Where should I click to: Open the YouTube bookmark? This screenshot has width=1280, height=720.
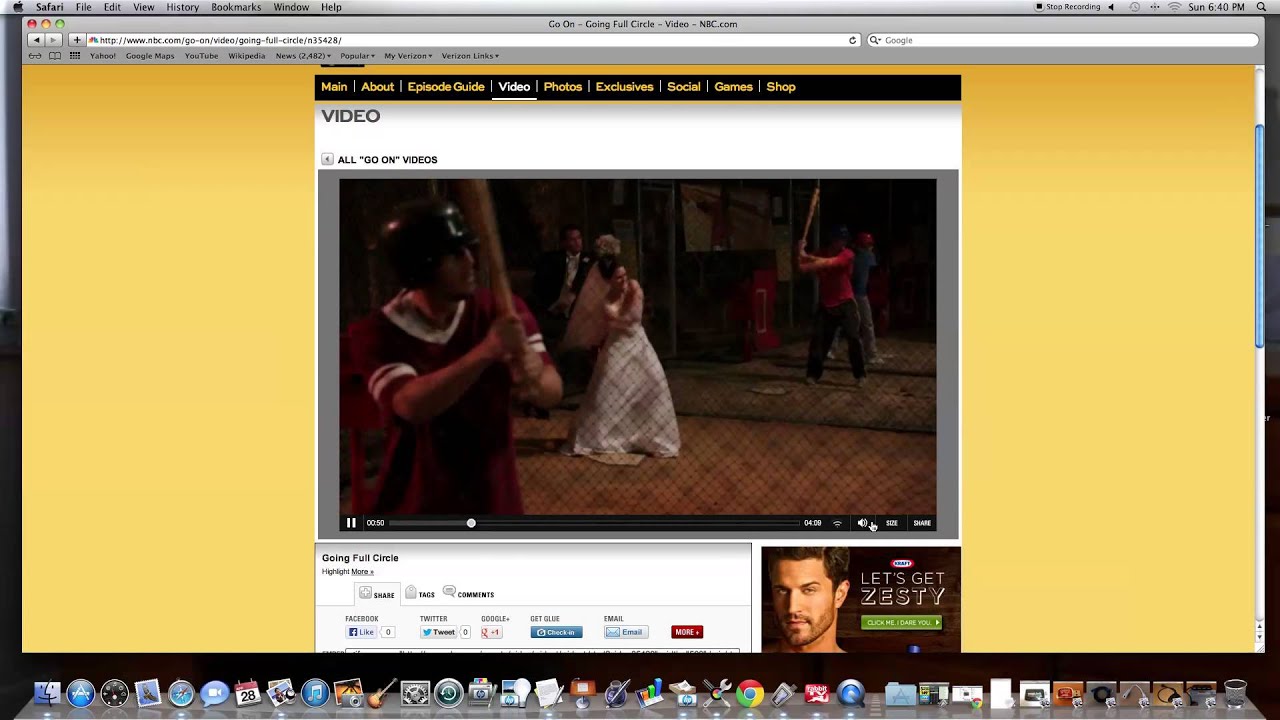click(x=201, y=56)
